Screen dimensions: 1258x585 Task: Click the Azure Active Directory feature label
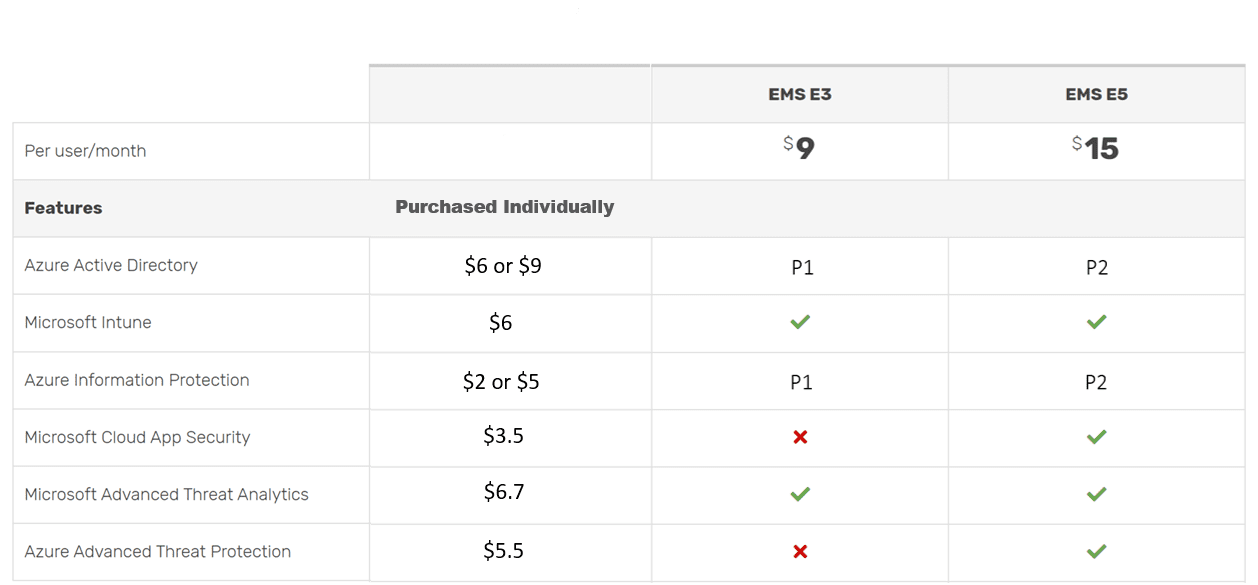[111, 265]
